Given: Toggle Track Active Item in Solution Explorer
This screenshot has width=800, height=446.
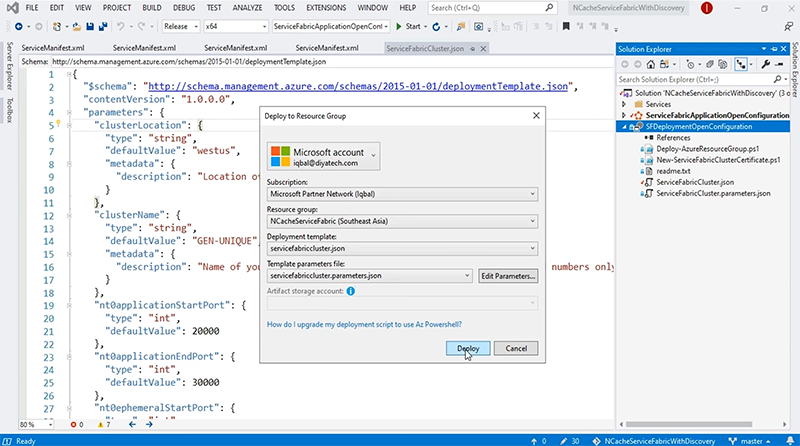Looking at the screenshot, I should pos(741,64).
